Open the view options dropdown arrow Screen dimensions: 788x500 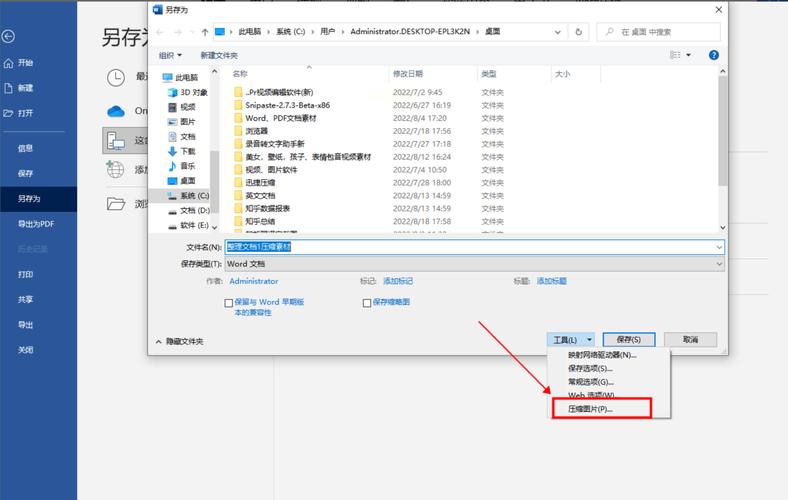click(x=688, y=55)
